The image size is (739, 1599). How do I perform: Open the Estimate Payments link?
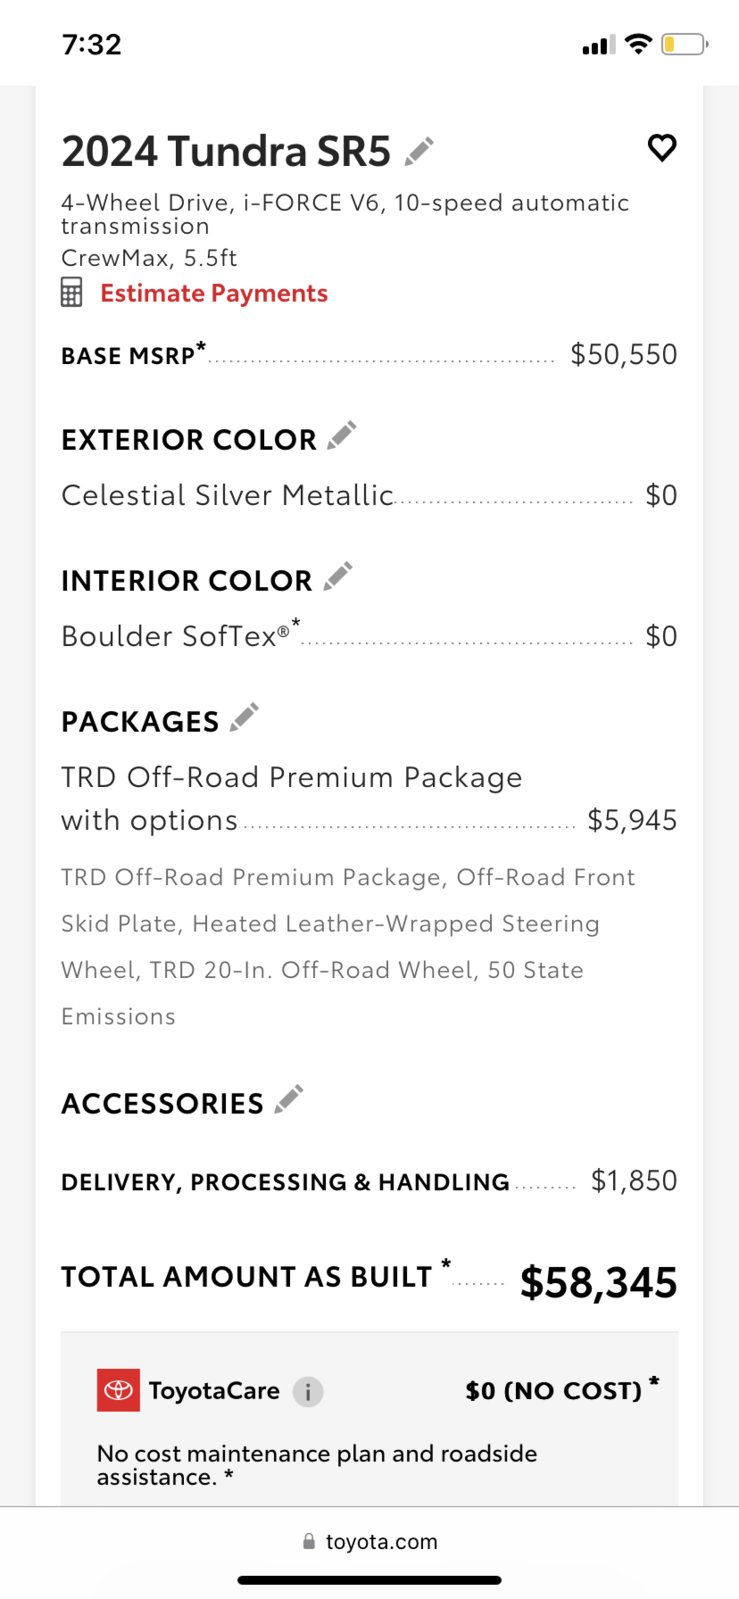[214, 293]
